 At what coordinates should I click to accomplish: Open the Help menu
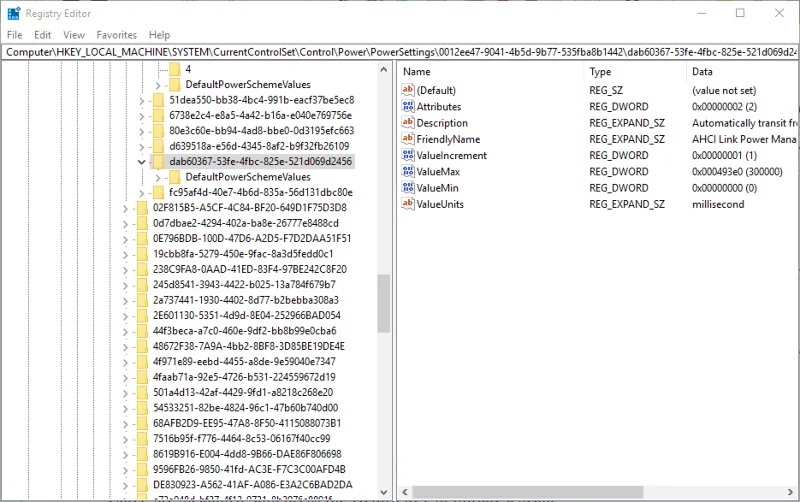tap(159, 35)
